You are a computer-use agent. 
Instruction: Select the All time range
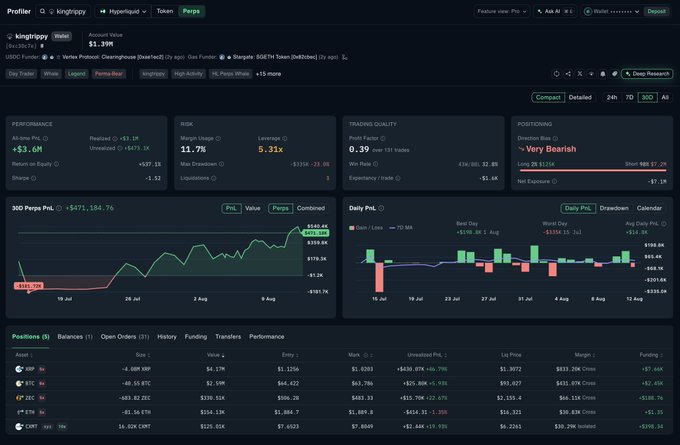[665, 97]
